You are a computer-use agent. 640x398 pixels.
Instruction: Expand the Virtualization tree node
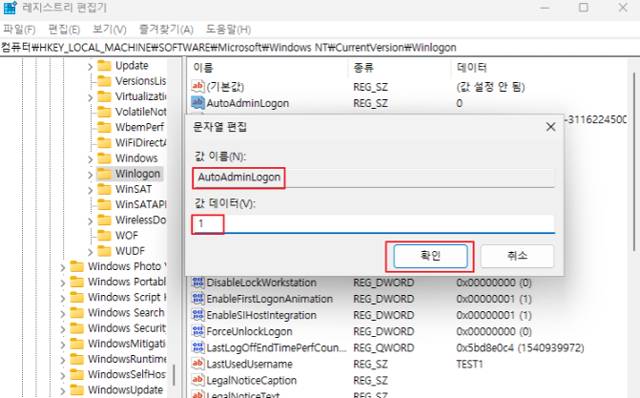tap(90, 97)
